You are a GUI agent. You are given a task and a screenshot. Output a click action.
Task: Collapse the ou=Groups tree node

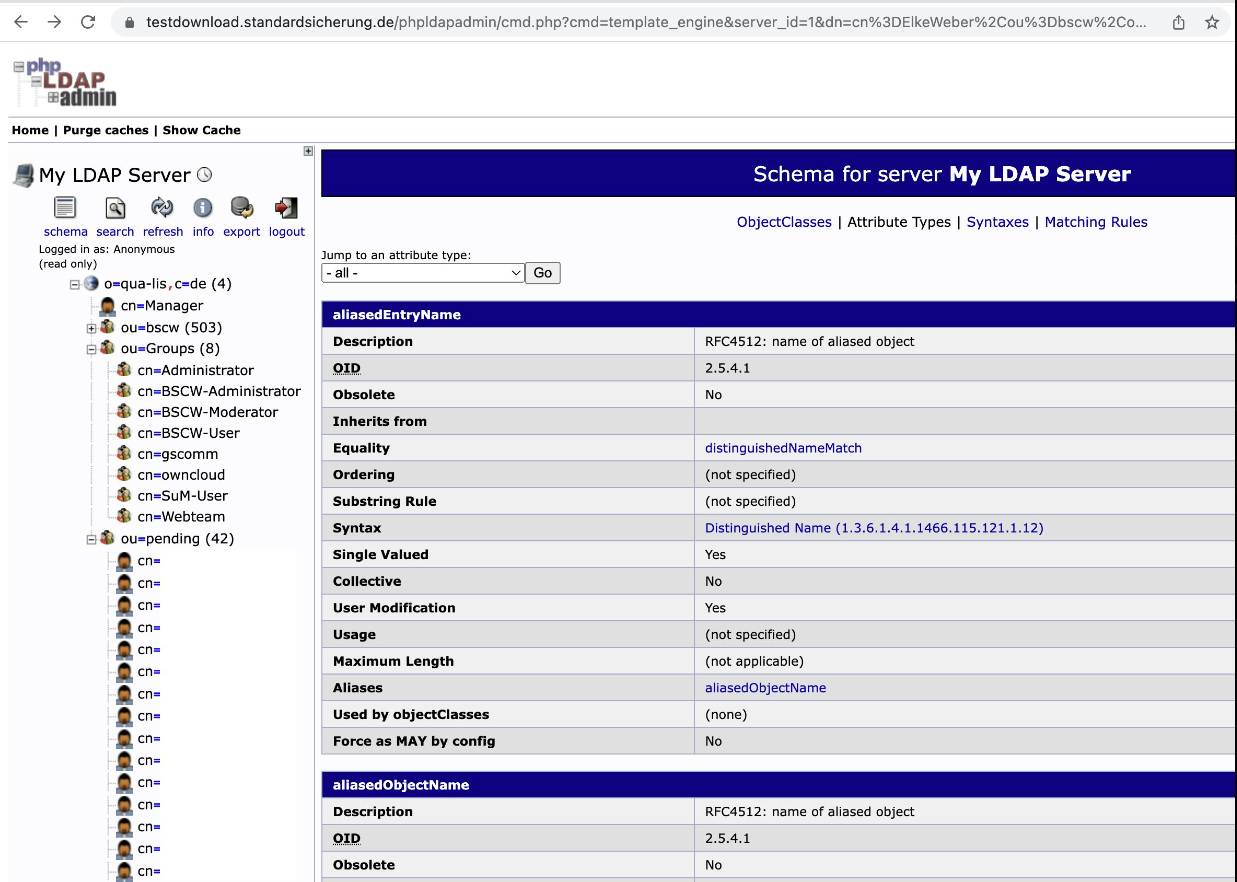[x=91, y=349]
